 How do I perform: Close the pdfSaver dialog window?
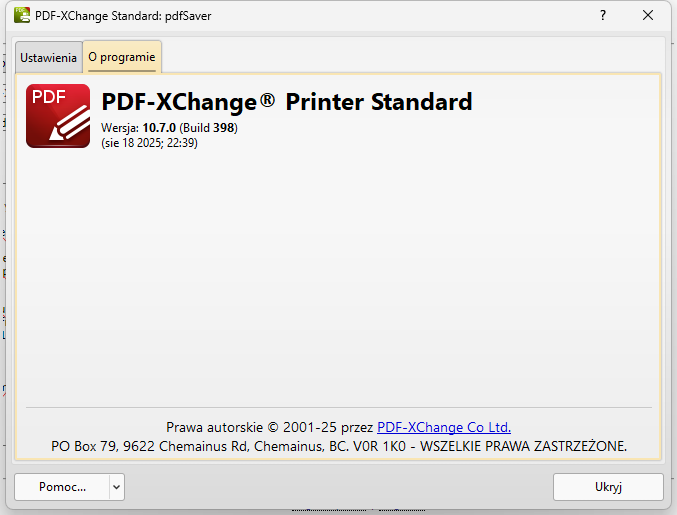pyautogui.click(x=648, y=16)
